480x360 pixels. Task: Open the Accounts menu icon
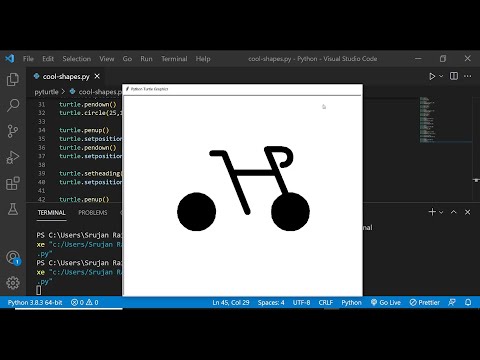coord(13,258)
